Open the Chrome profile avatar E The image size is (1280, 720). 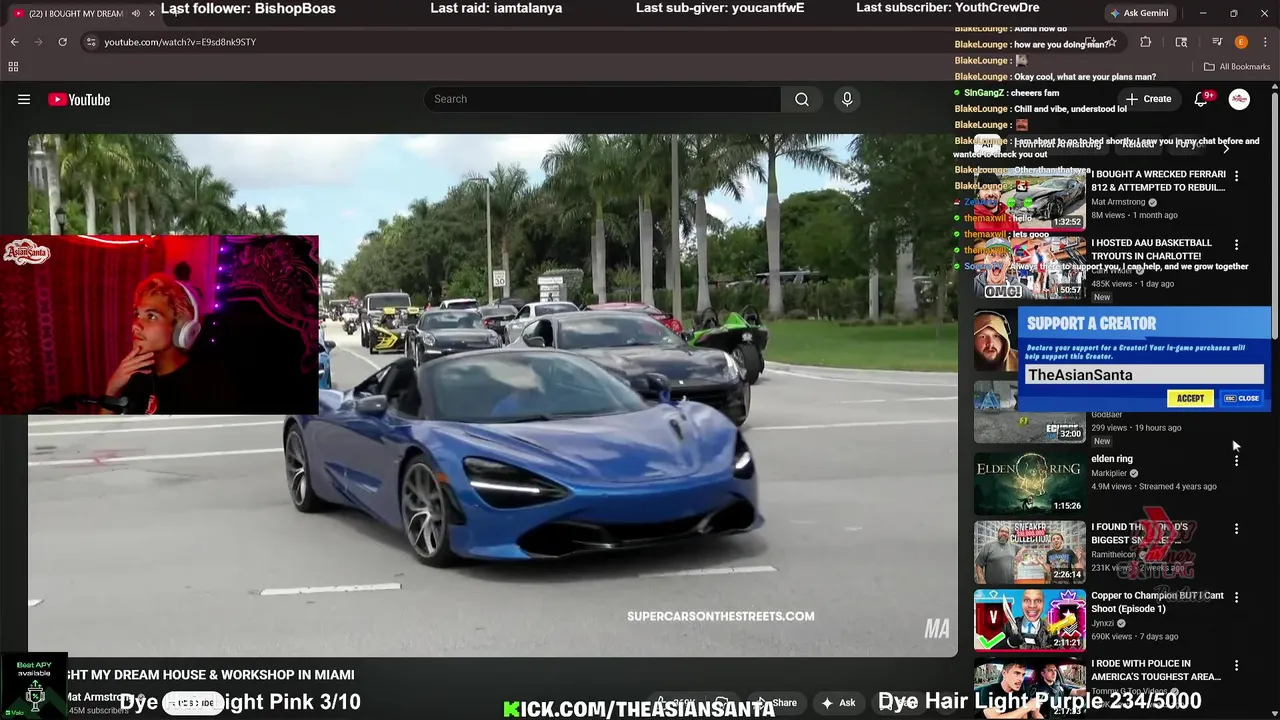(x=1241, y=42)
